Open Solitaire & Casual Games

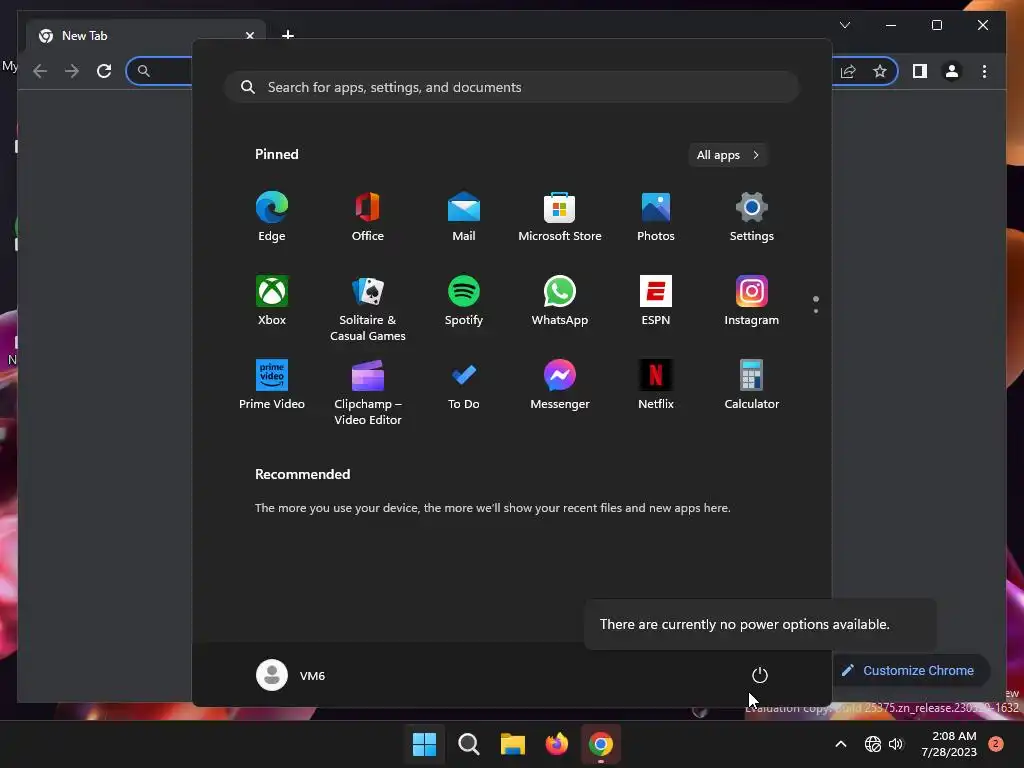(x=368, y=308)
